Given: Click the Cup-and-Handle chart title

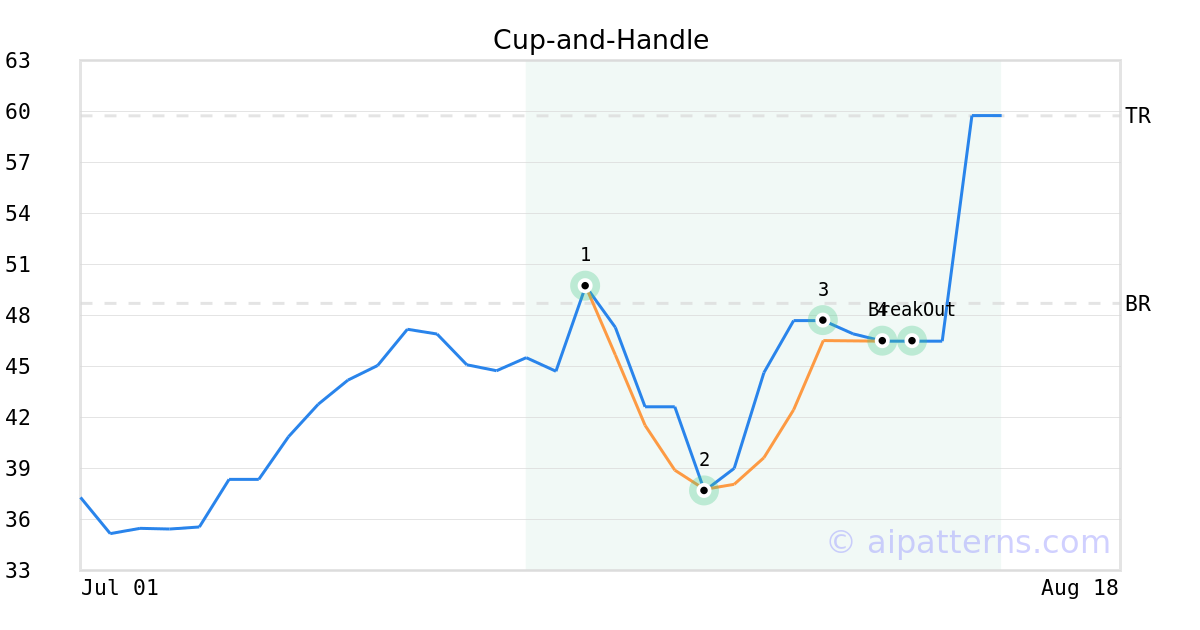Looking at the screenshot, I should (601, 41).
